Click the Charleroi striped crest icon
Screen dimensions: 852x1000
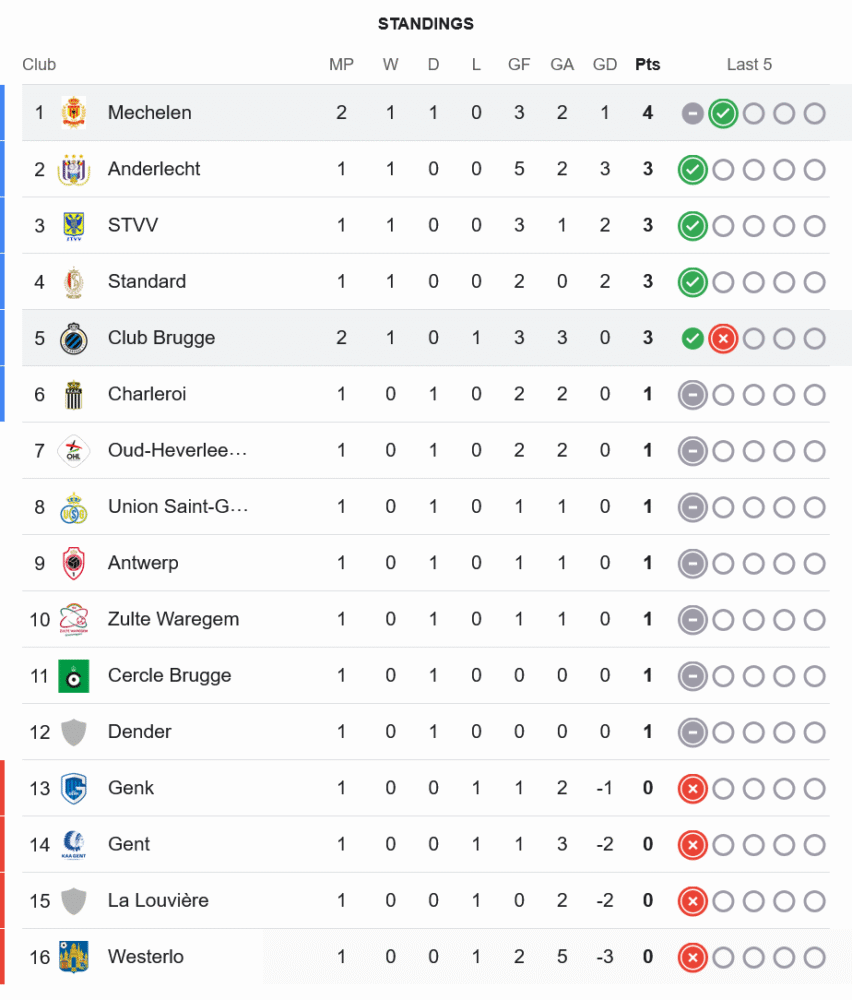74,394
